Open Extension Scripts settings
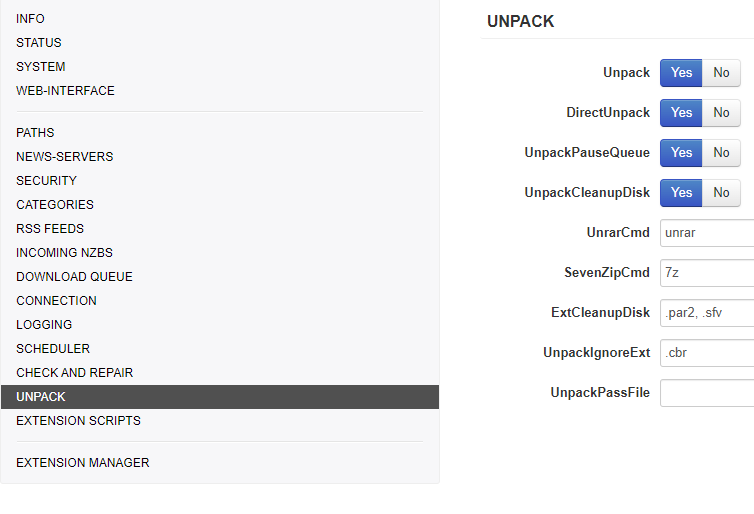The image size is (754, 514). click(78, 421)
